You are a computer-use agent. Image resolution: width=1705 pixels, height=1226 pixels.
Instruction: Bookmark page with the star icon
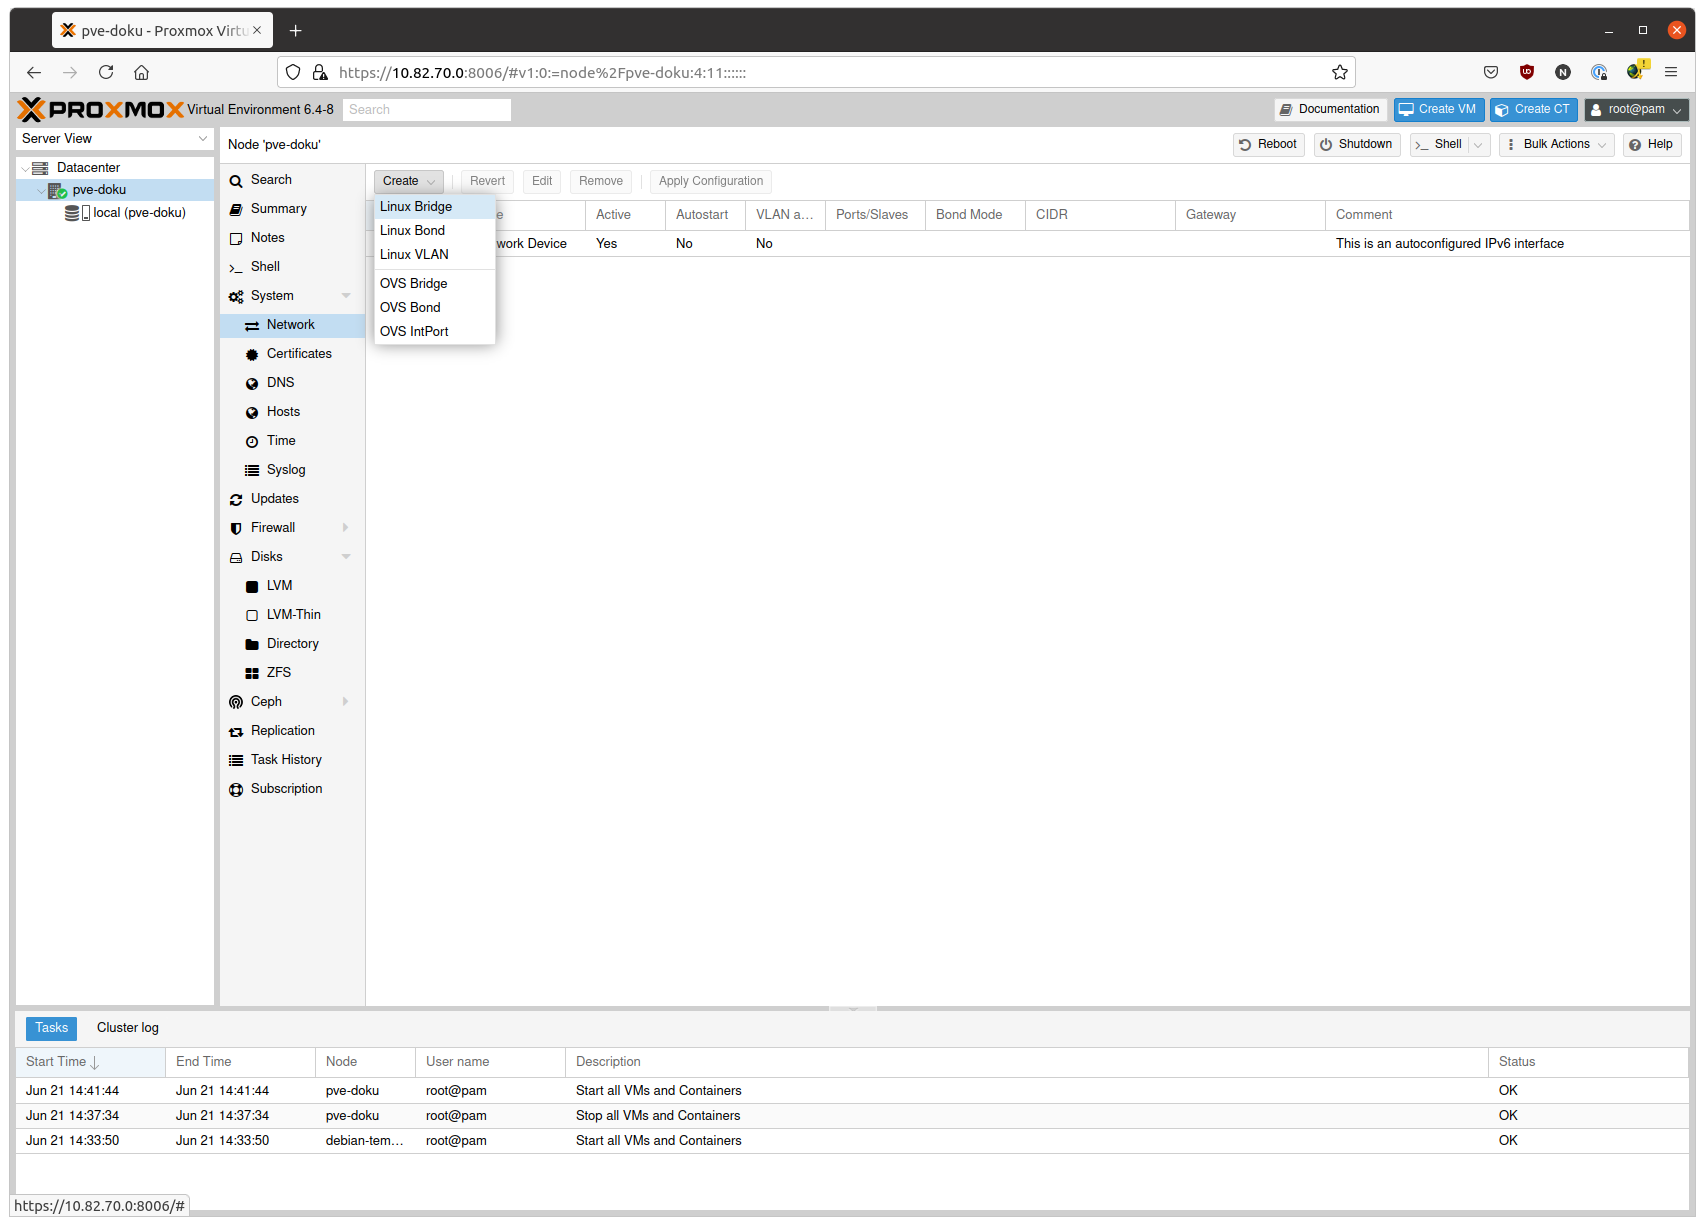coord(1340,72)
